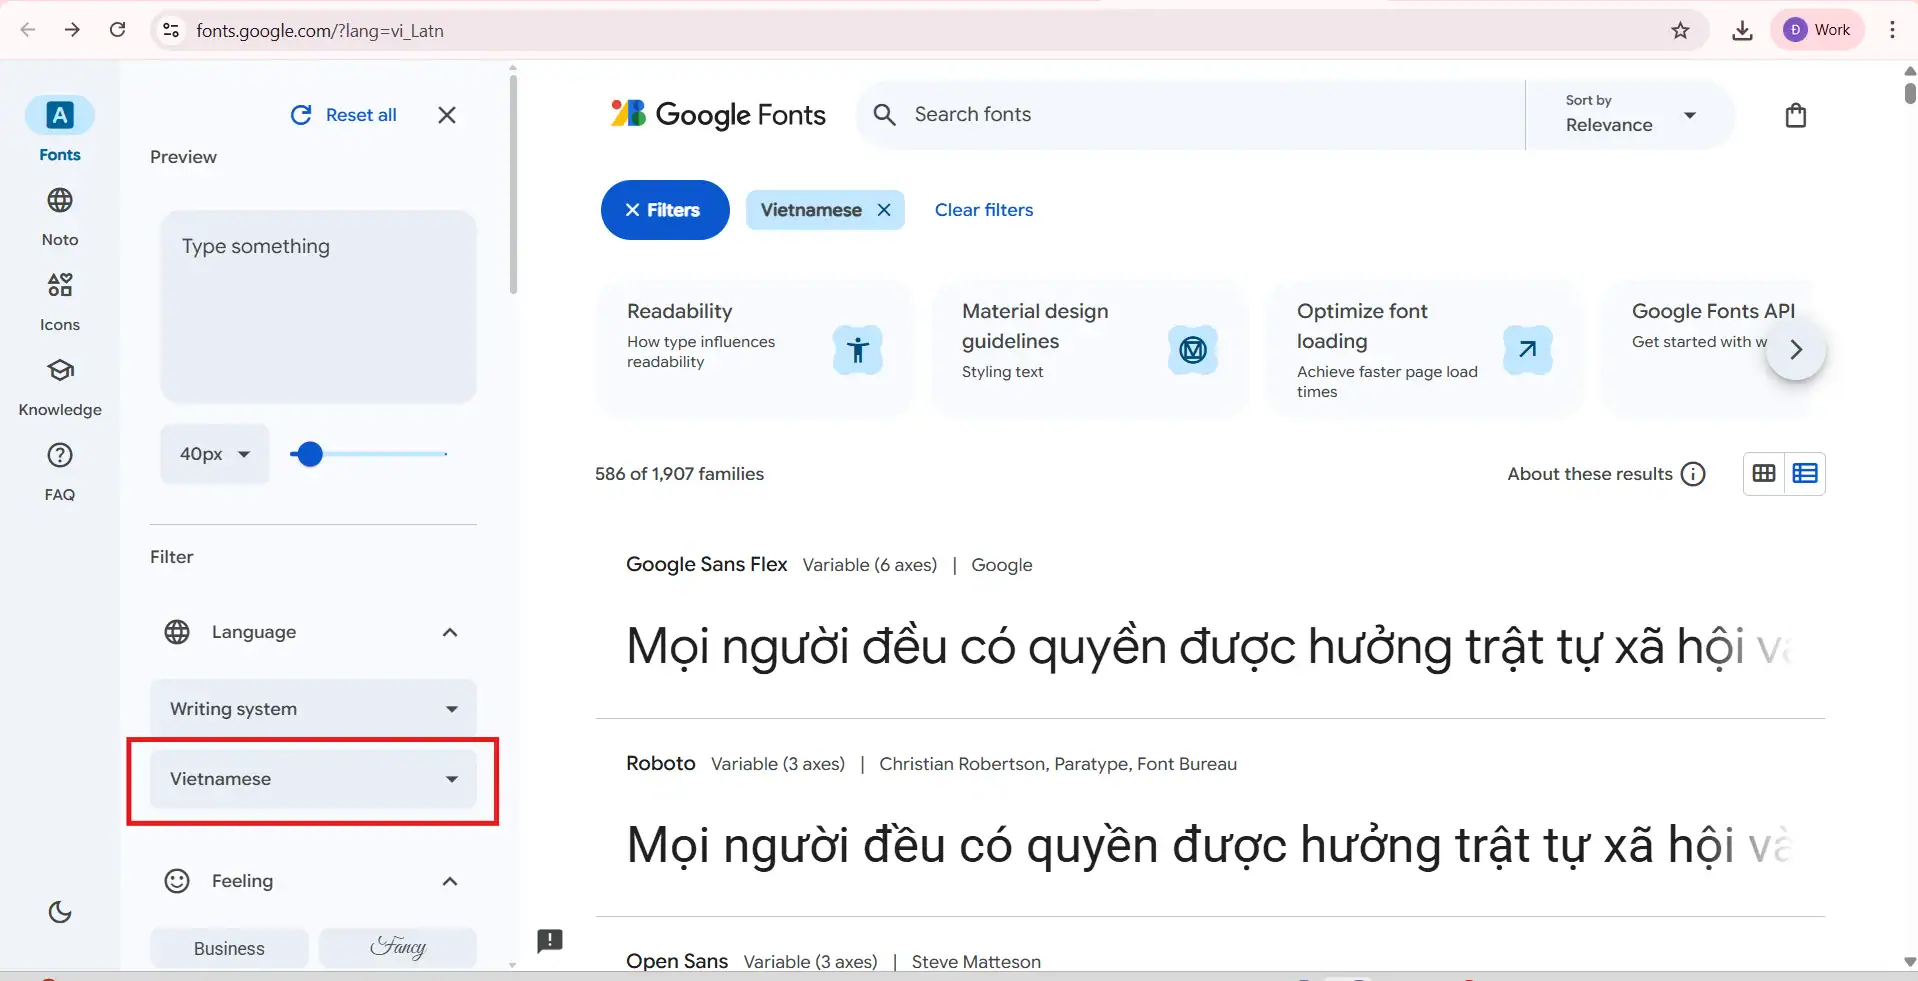This screenshot has width=1918, height=981.
Task: Open Optimize font loading card
Action: pyautogui.click(x=1425, y=350)
